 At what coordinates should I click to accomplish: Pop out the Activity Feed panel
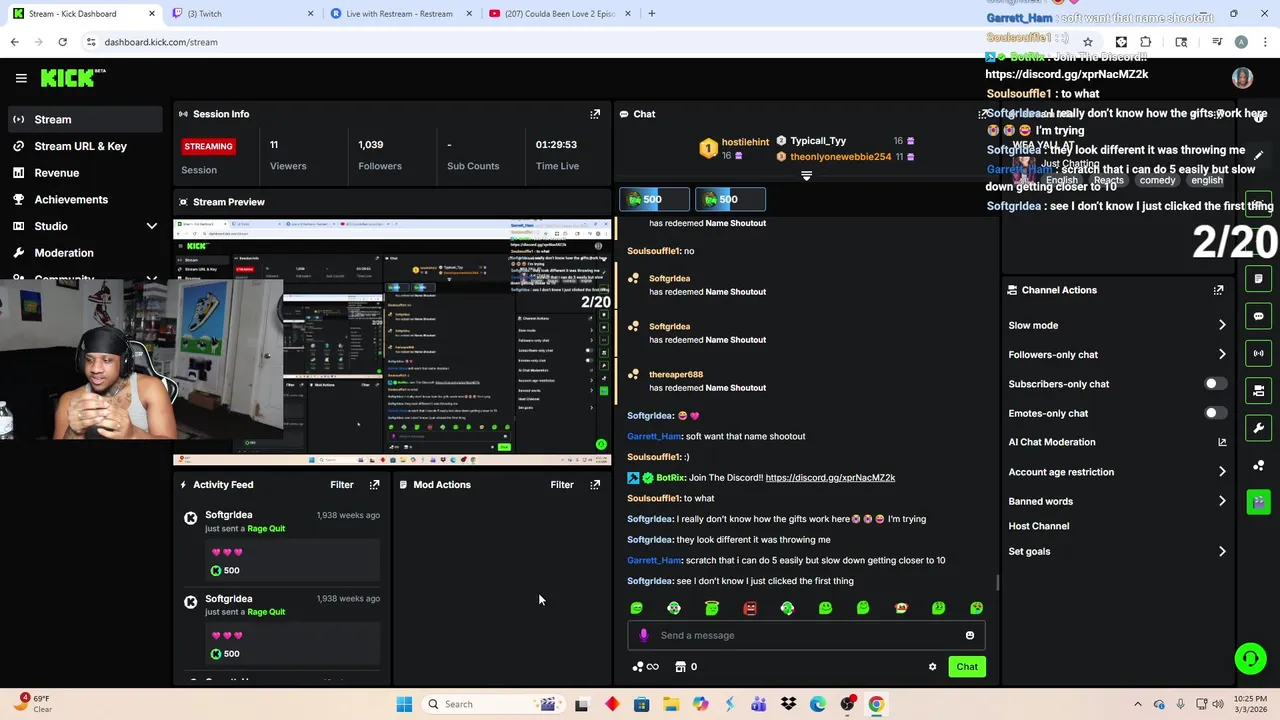click(x=374, y=485)
